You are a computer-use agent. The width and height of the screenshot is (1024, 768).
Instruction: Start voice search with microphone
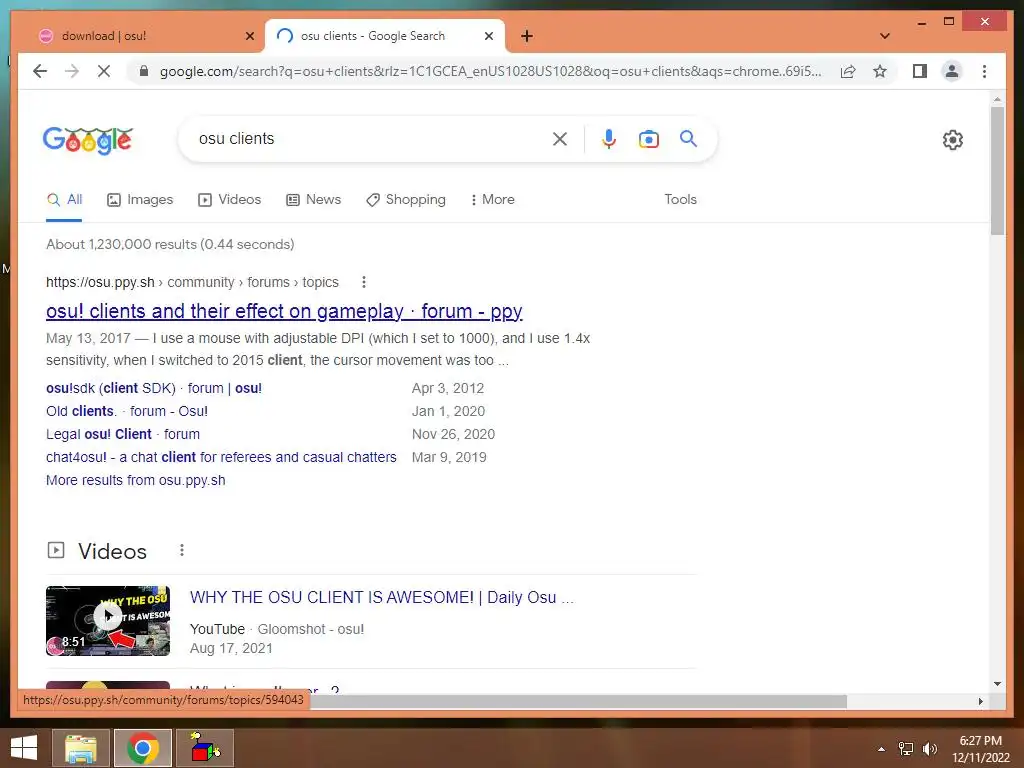click(609, 139)
